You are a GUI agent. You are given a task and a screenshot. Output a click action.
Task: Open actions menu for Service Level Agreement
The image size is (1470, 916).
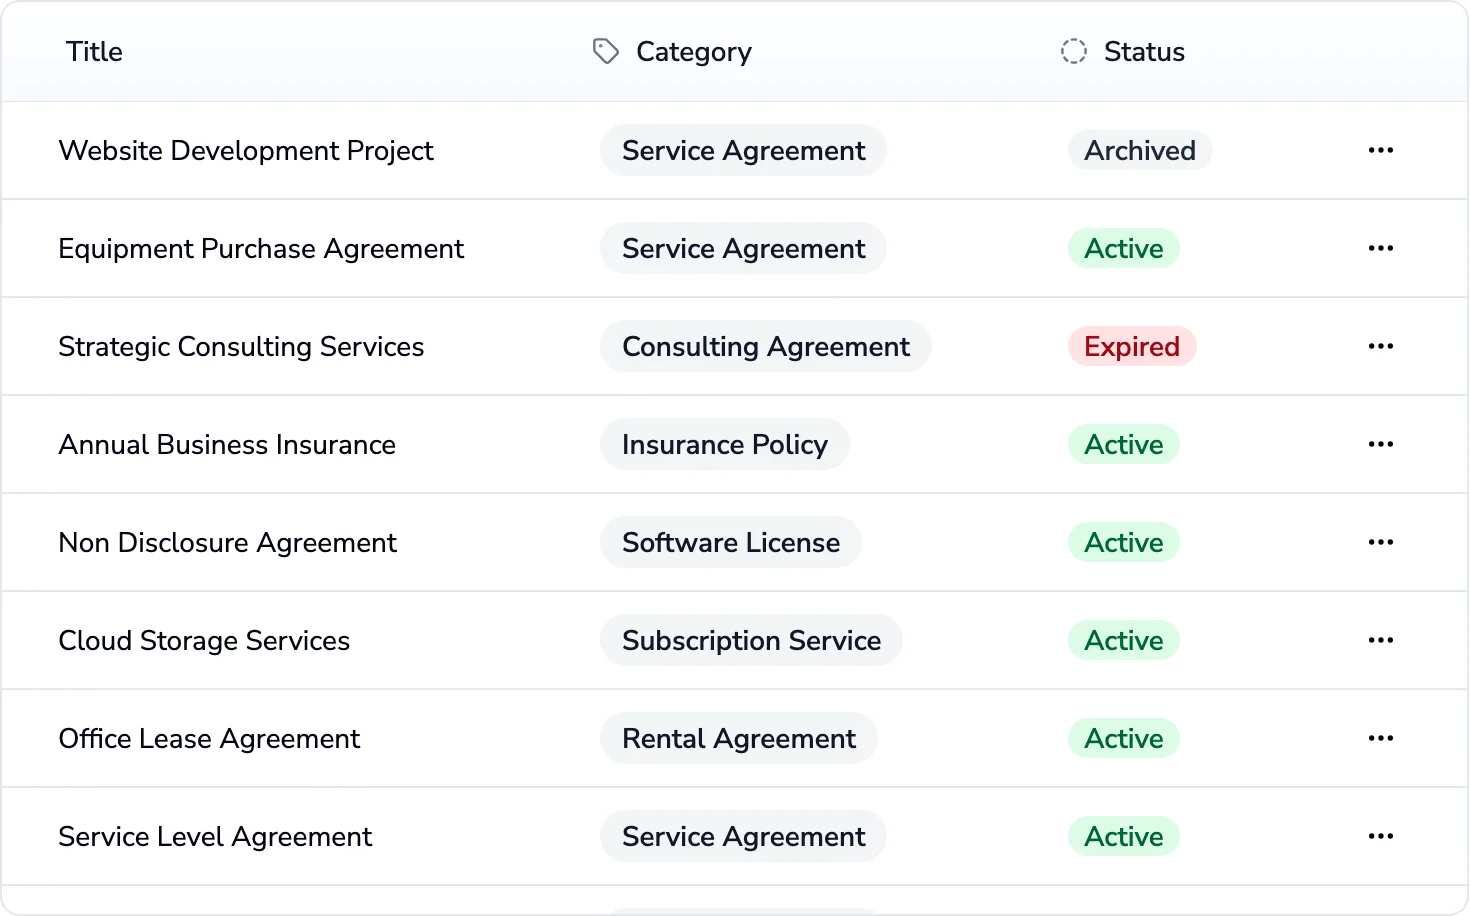point(1380,836)
